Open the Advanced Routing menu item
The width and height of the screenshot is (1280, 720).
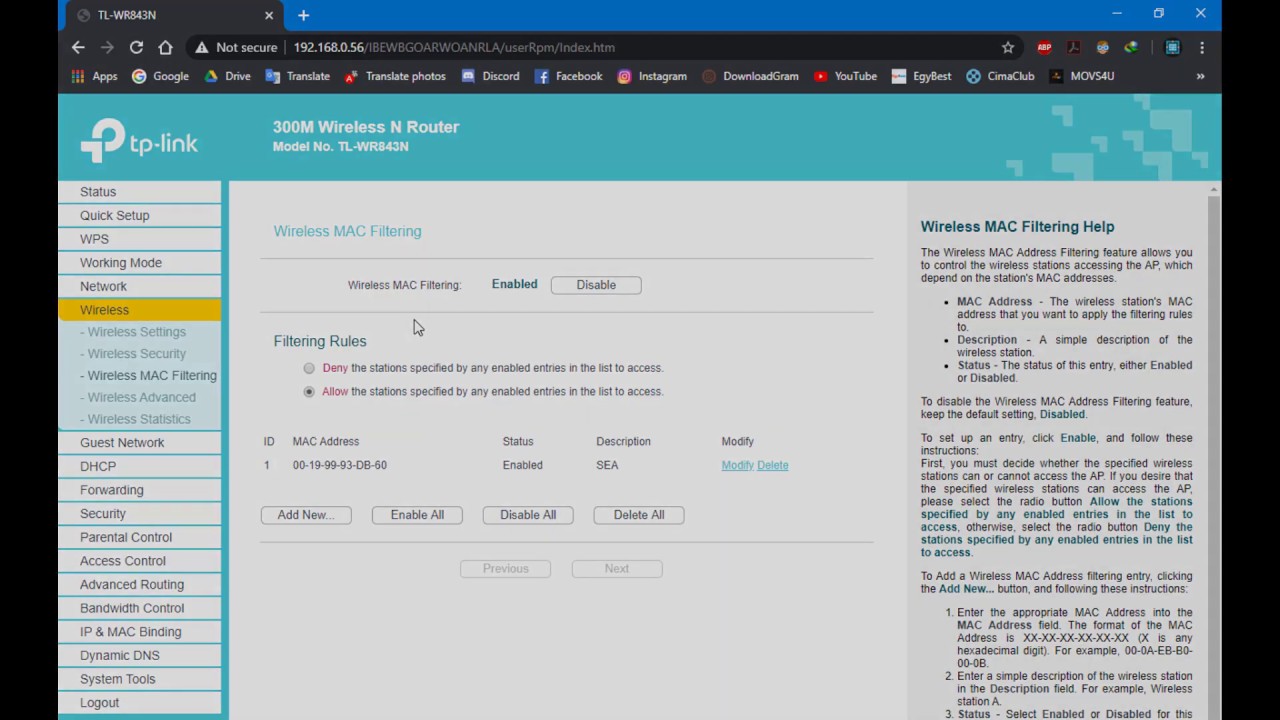click(x=139, y=585)
